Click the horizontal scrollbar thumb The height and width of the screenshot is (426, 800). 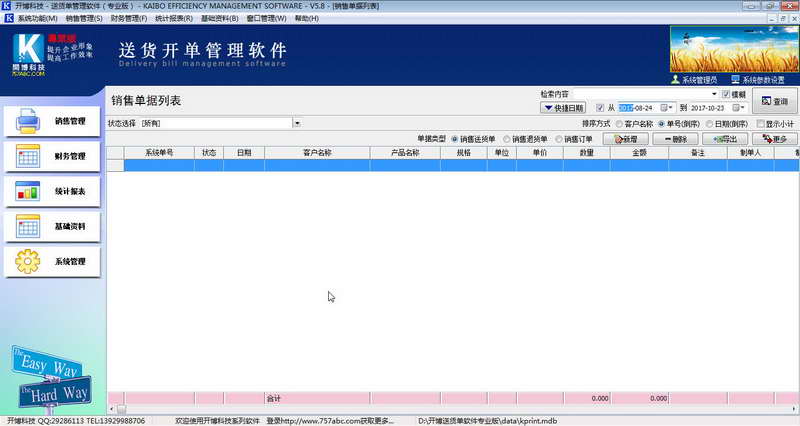point(121,409)
